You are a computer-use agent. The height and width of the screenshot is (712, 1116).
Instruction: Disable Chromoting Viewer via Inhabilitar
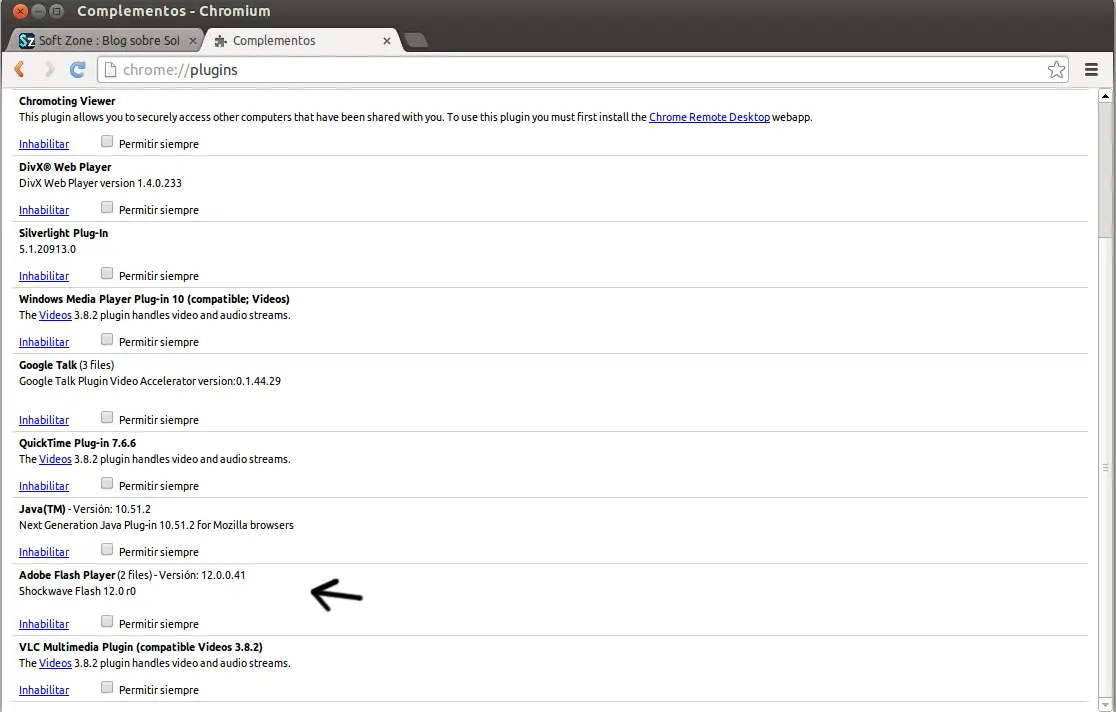coord(44,144)
